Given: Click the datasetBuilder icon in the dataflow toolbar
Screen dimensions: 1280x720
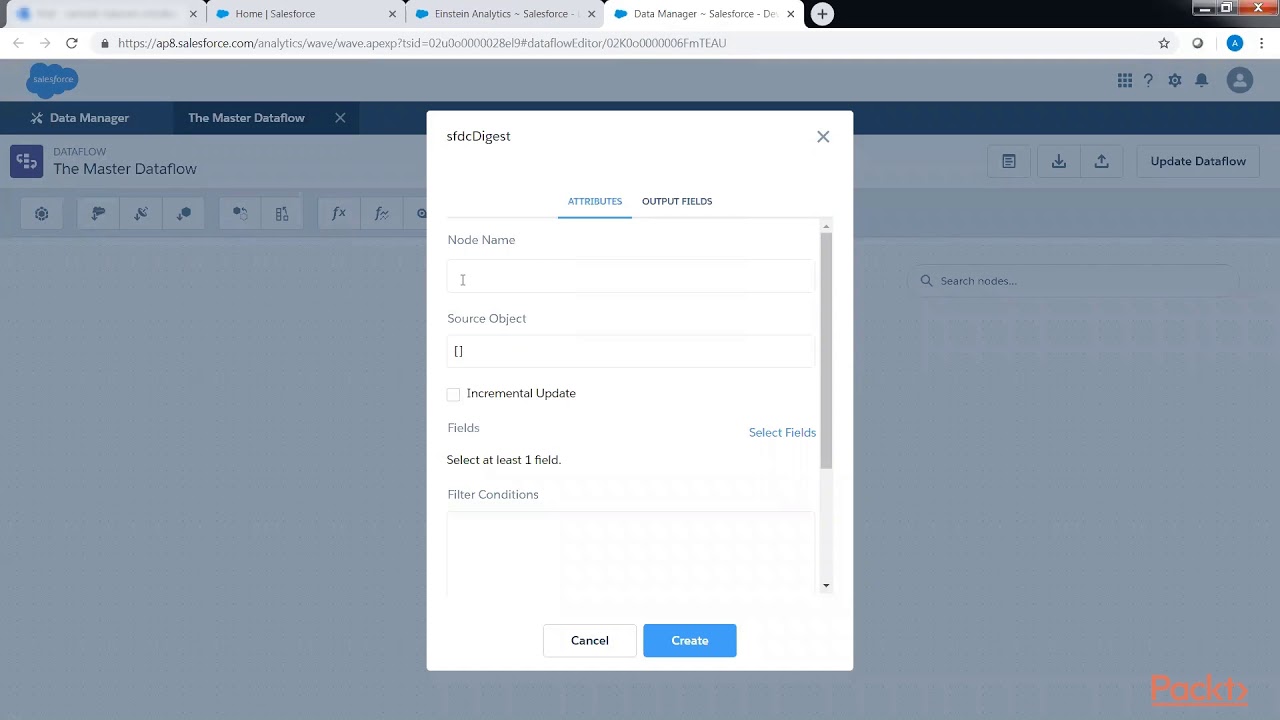Looking at the screenshot, I should (x=41, y=213).
